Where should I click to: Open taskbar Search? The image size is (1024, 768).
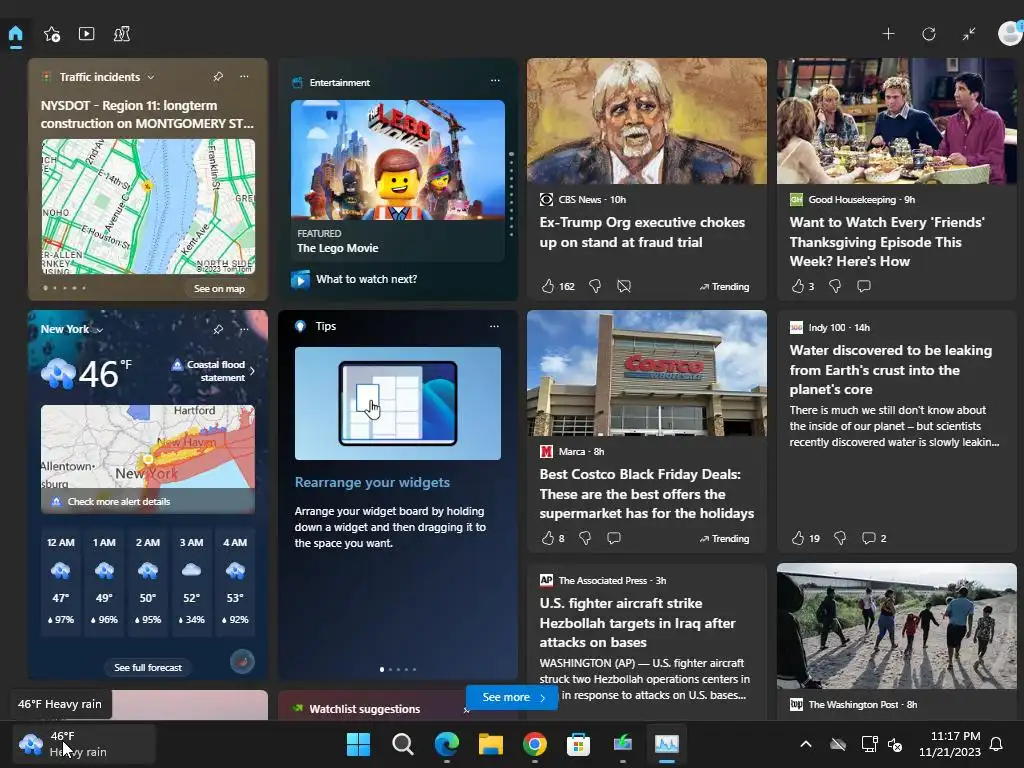pyautogui.click(x=402, y=744)
